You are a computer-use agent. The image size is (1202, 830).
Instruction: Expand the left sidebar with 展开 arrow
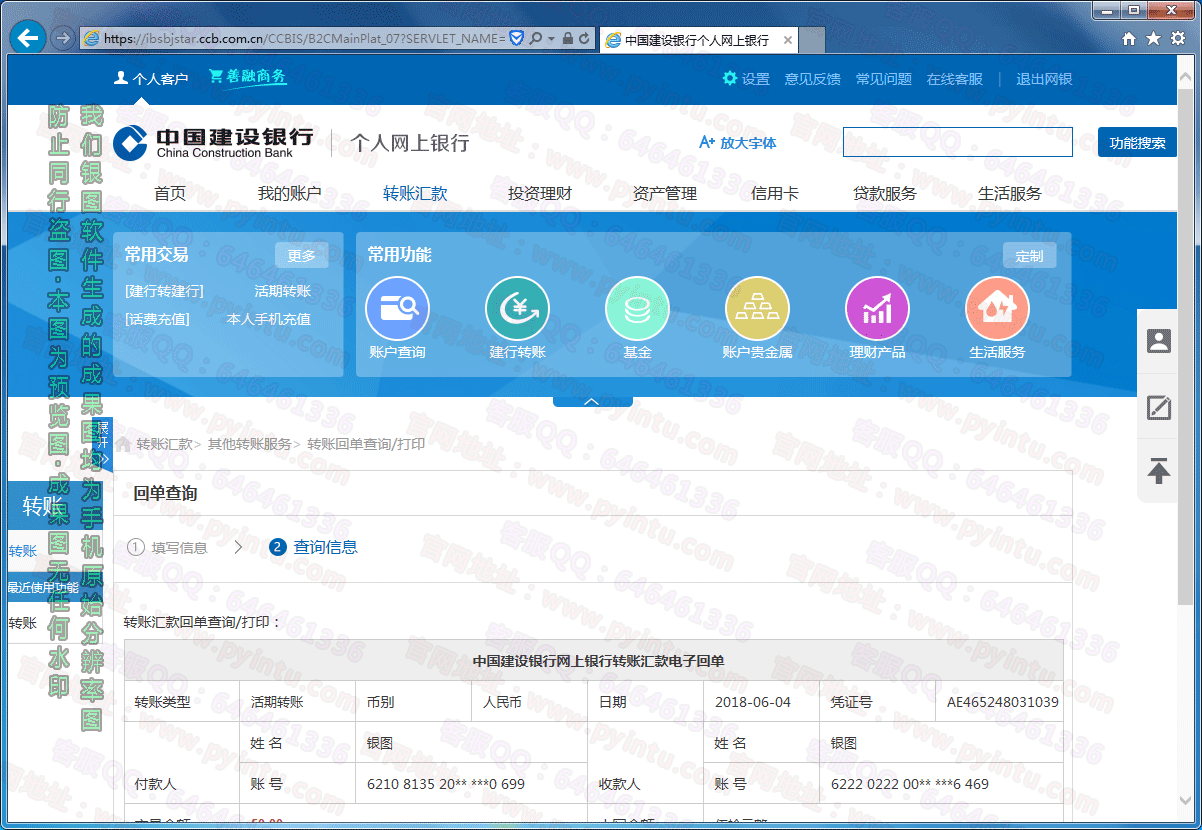pos(103,445)
